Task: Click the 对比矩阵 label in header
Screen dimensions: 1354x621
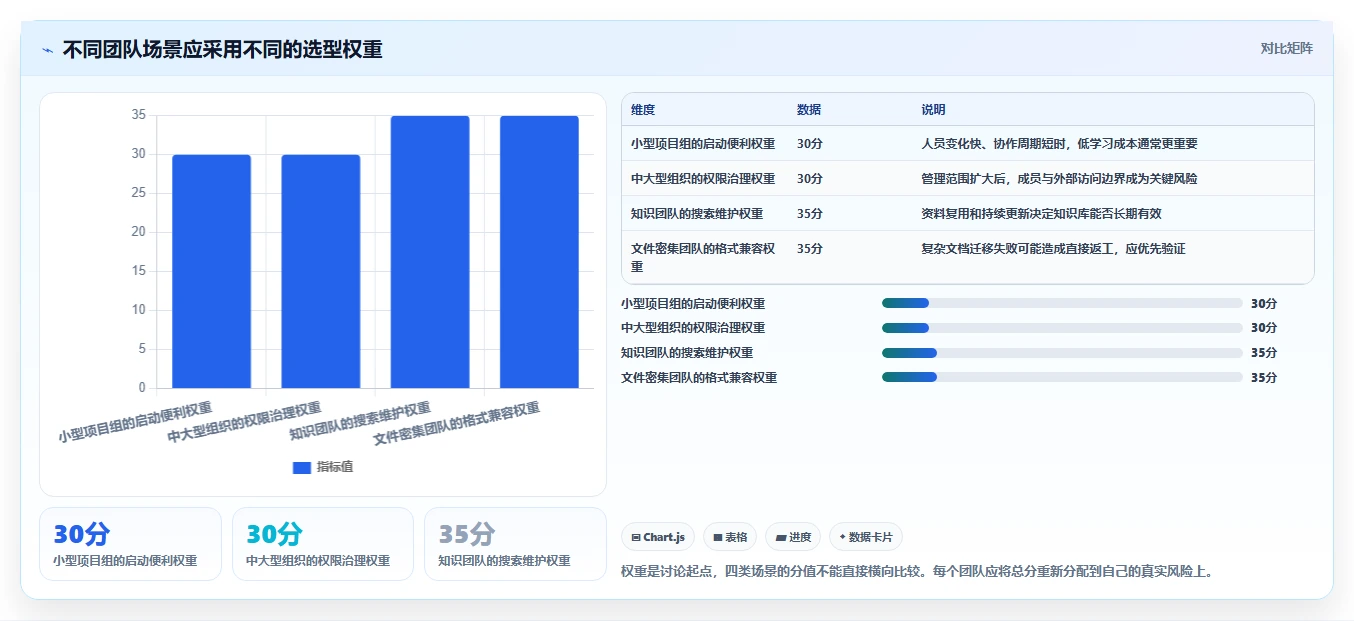Action: pyautogui.click(x=1286, y=48)
